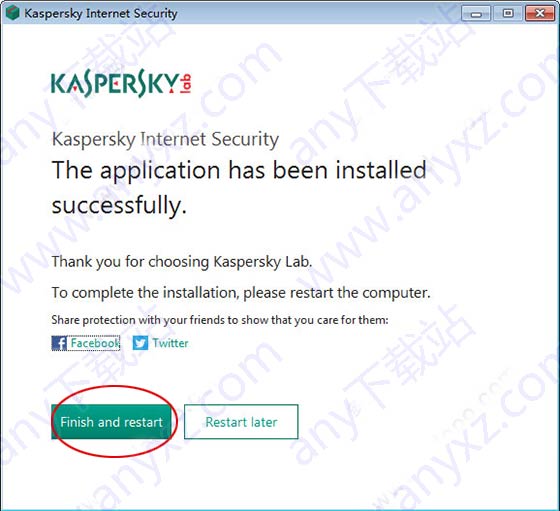Minimize the installer window
560x511 pixels.
[476, 14]
